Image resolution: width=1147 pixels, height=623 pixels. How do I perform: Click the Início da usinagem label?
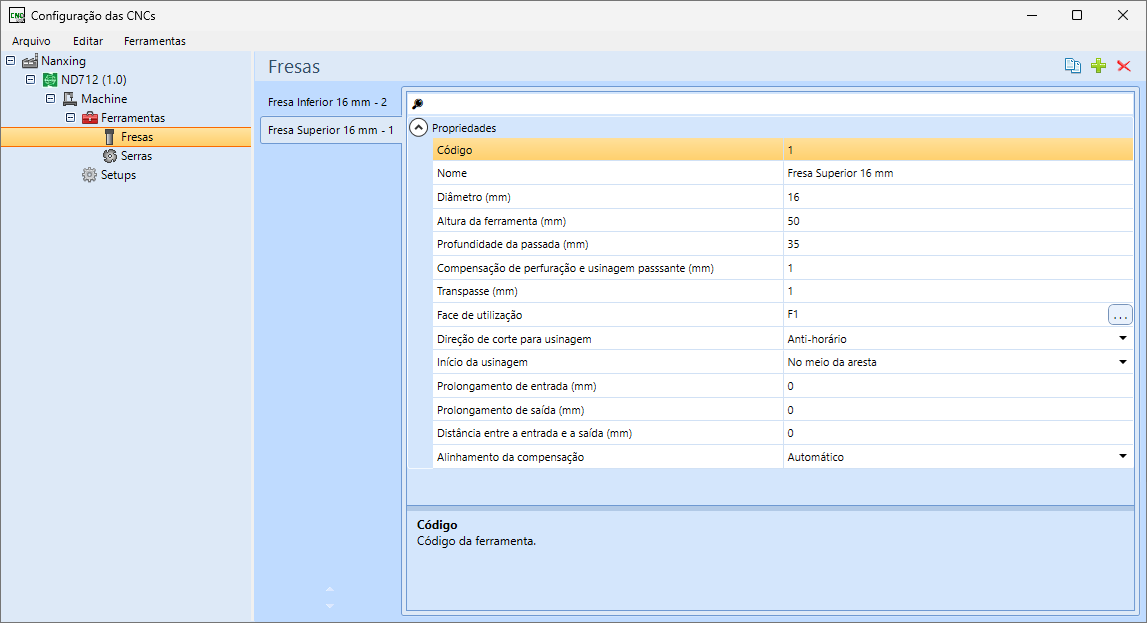tap(482, 362)
